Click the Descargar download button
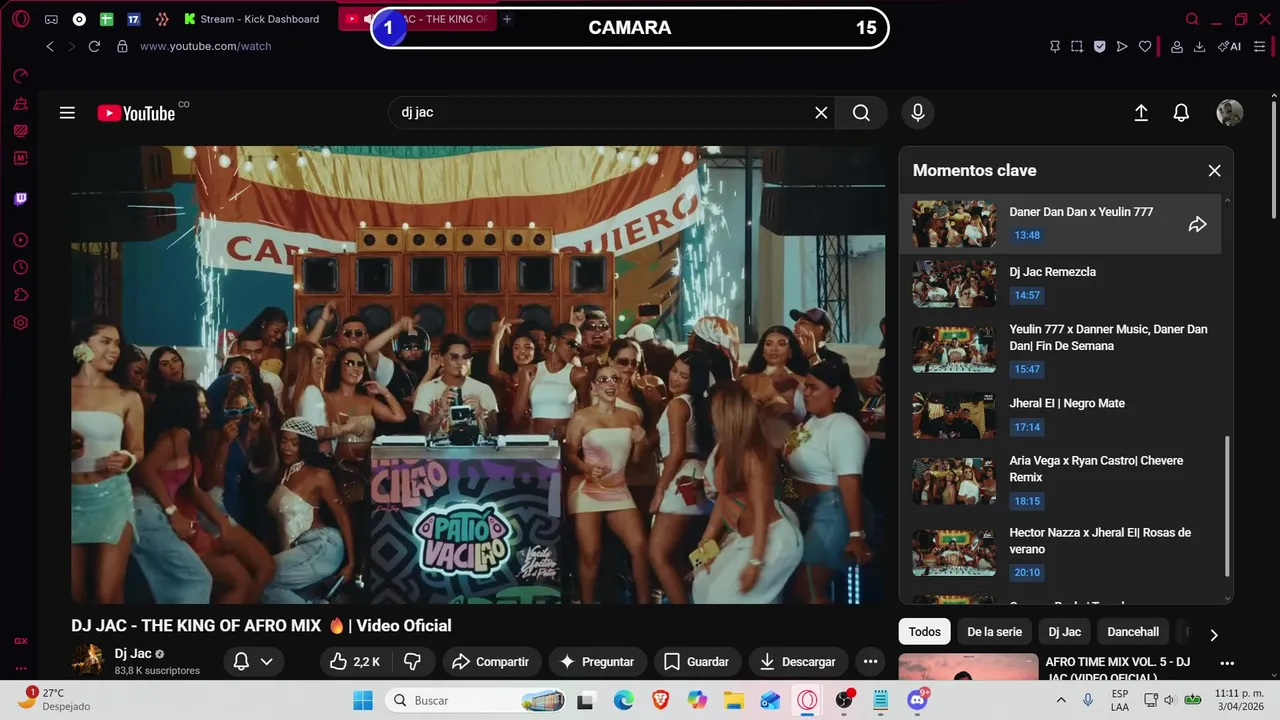The height and width of the screenshot is (720, 1280). [798, 662]
